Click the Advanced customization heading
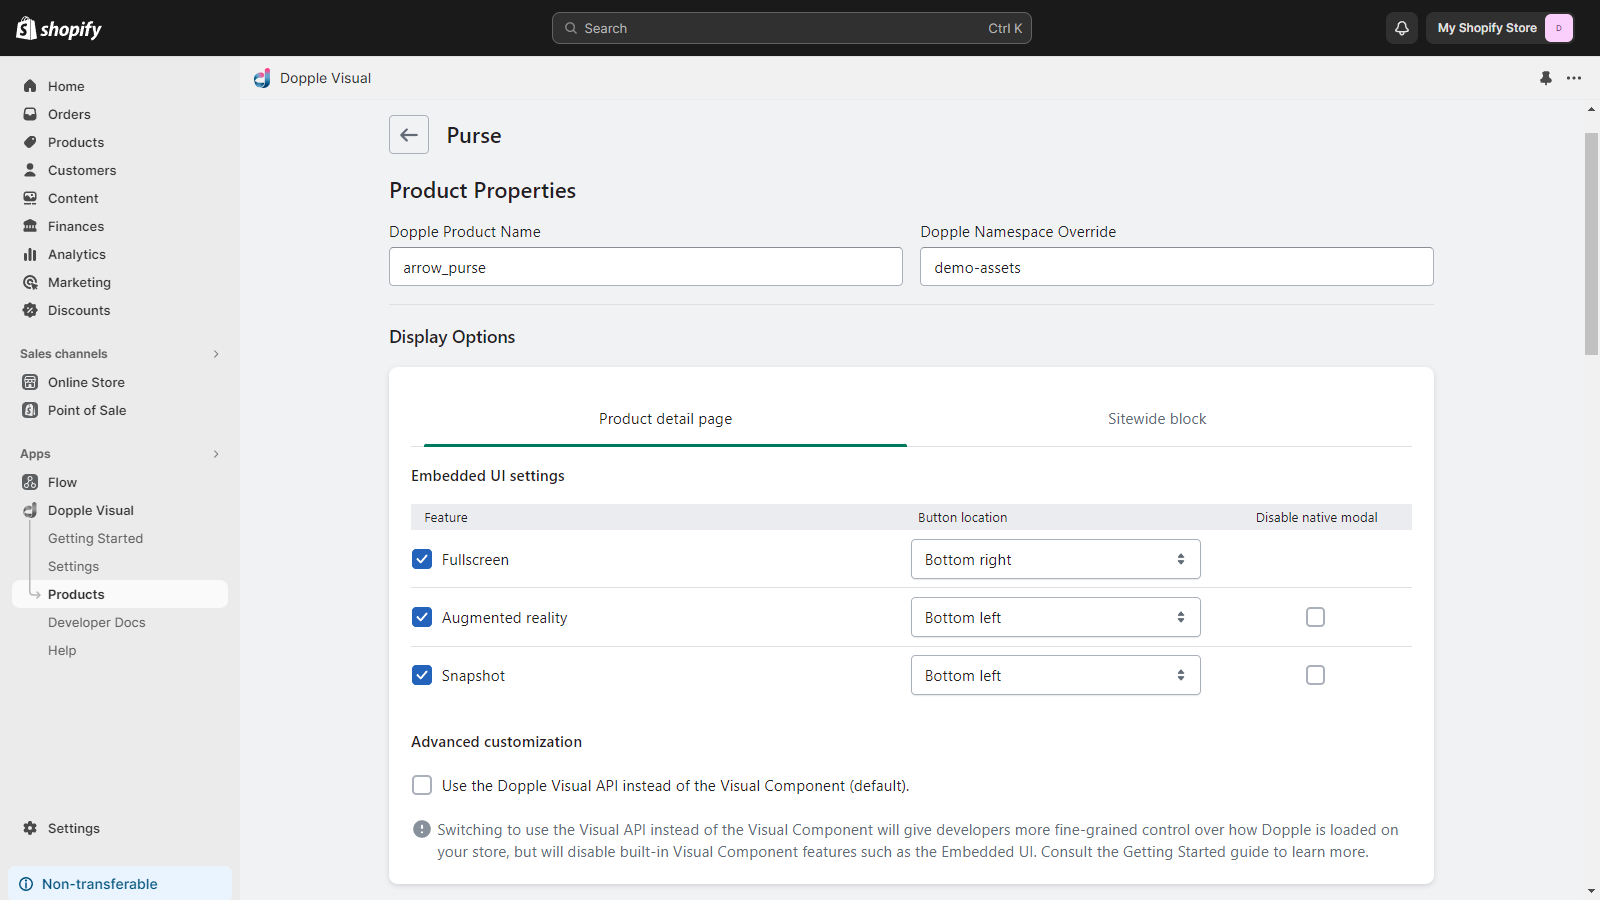 tap(496, 742)
